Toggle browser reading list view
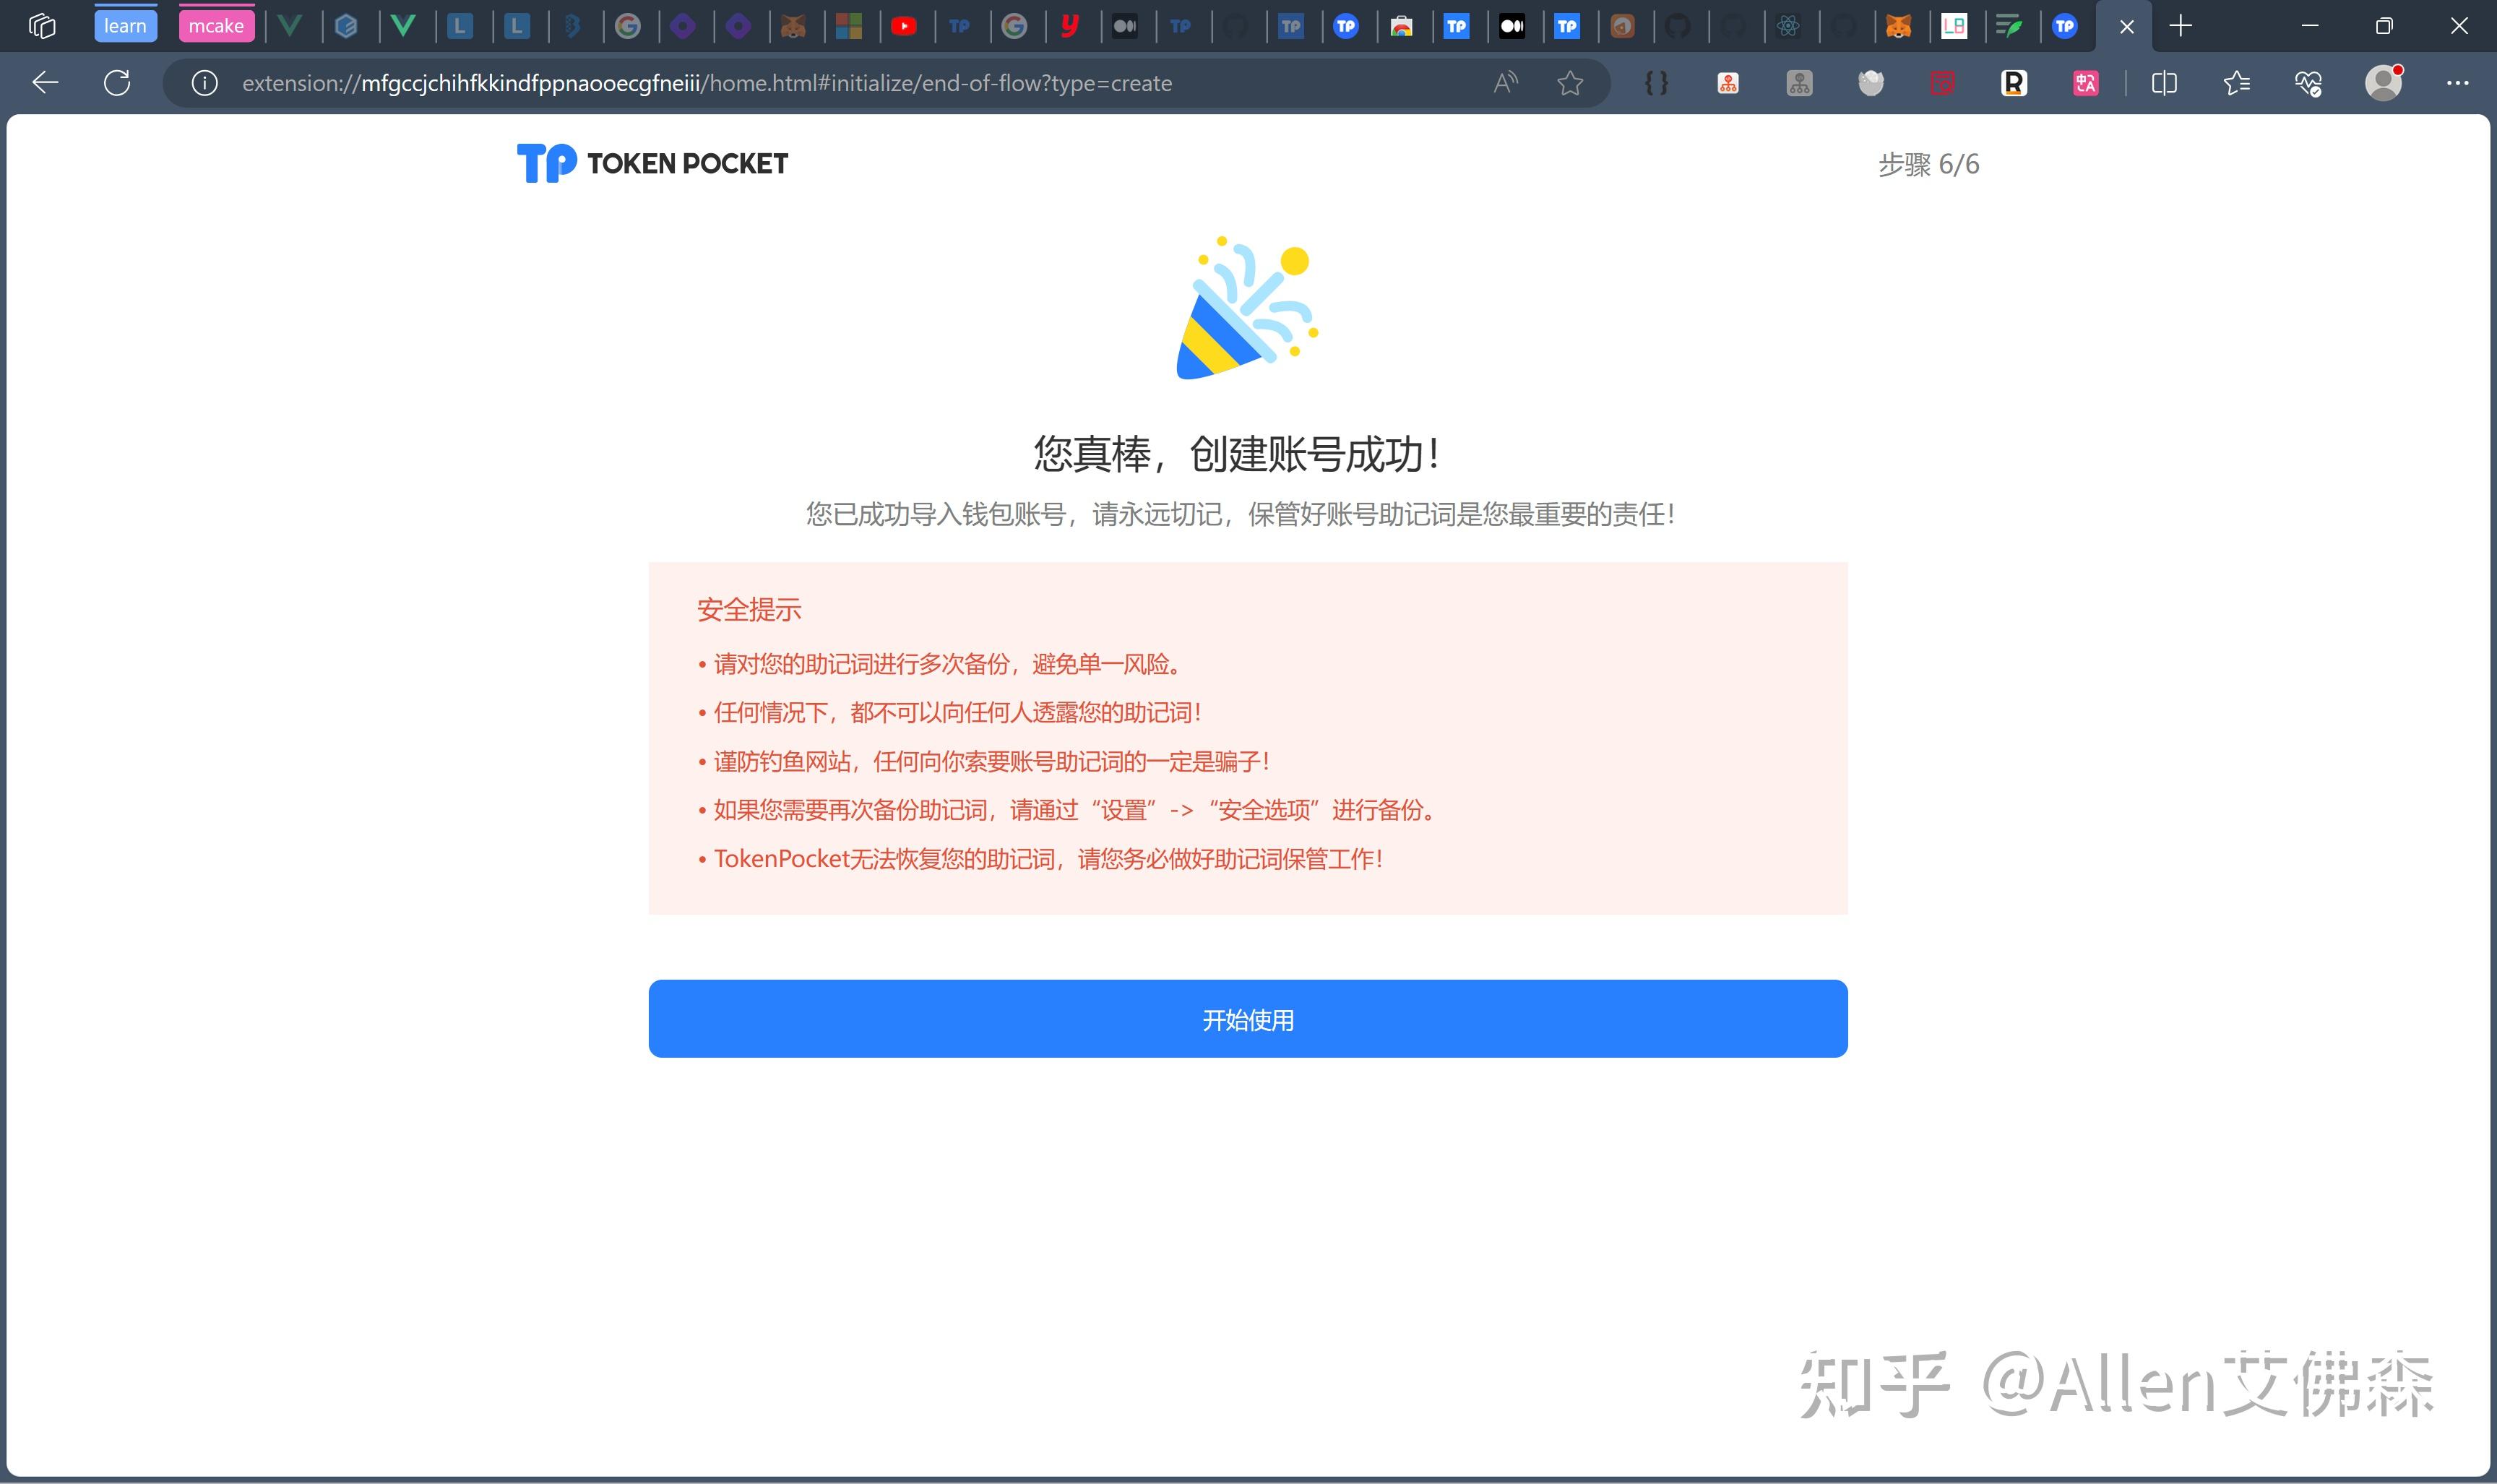The height and width of the screenshot is (1484, 2497). click(x=2234, y=83)
